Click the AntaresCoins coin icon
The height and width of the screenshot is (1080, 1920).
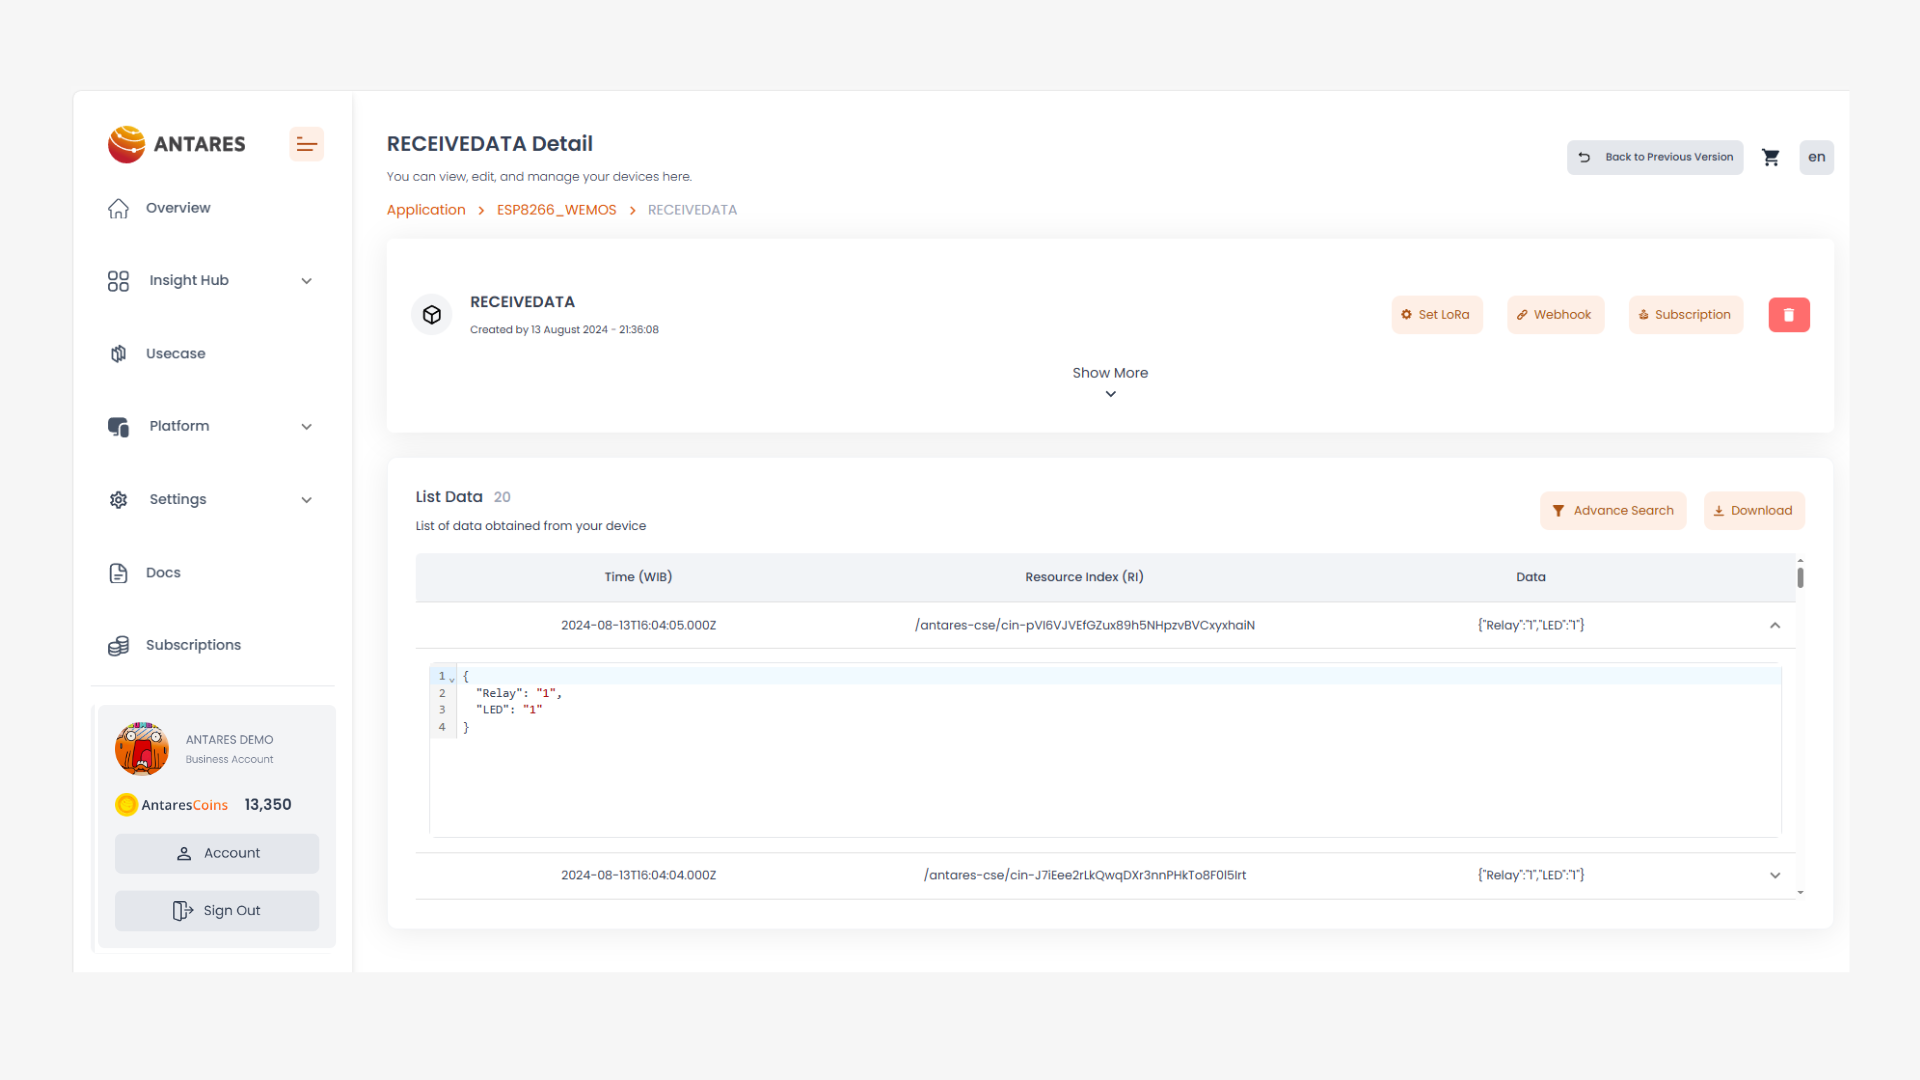pos(126,805)
